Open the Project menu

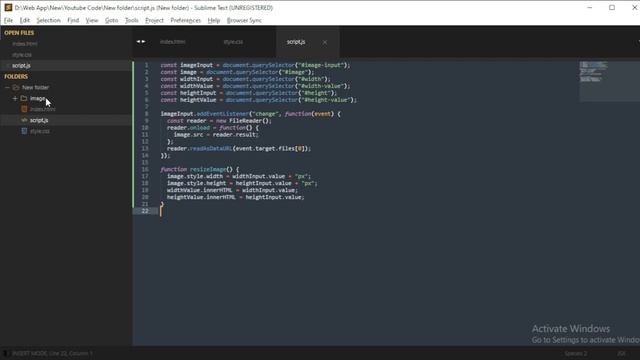[x=154, y=20]
